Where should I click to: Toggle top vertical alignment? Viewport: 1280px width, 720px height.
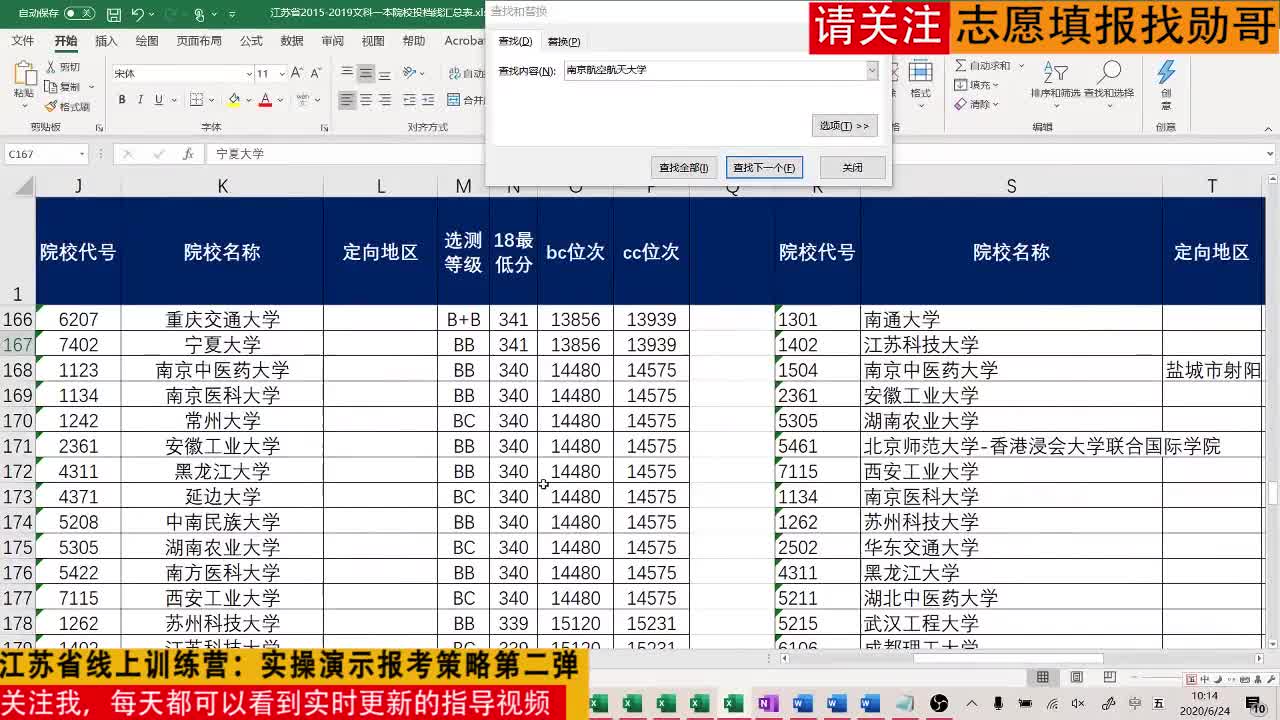(347, 73)
